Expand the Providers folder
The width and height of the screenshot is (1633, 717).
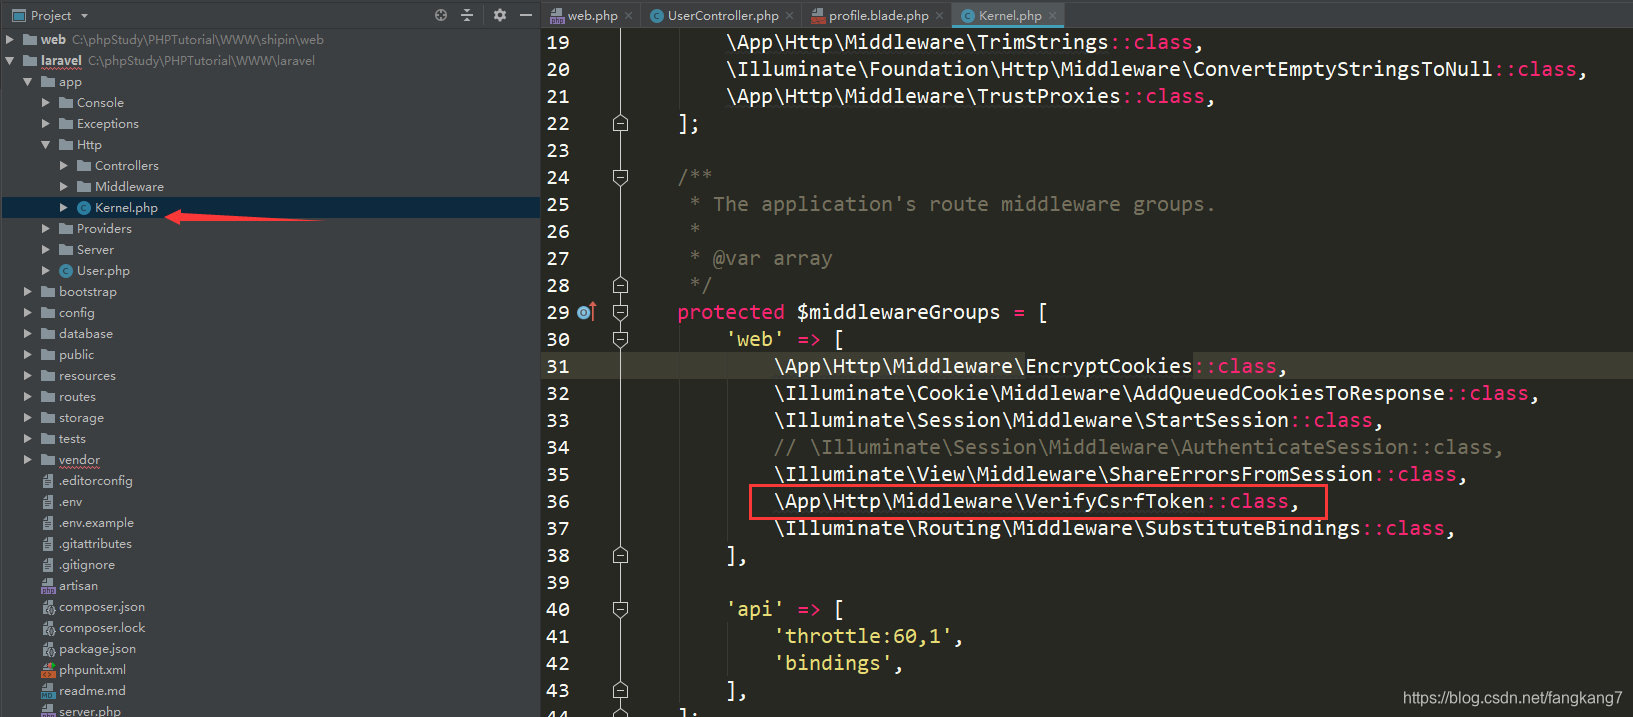coord(46,229)
